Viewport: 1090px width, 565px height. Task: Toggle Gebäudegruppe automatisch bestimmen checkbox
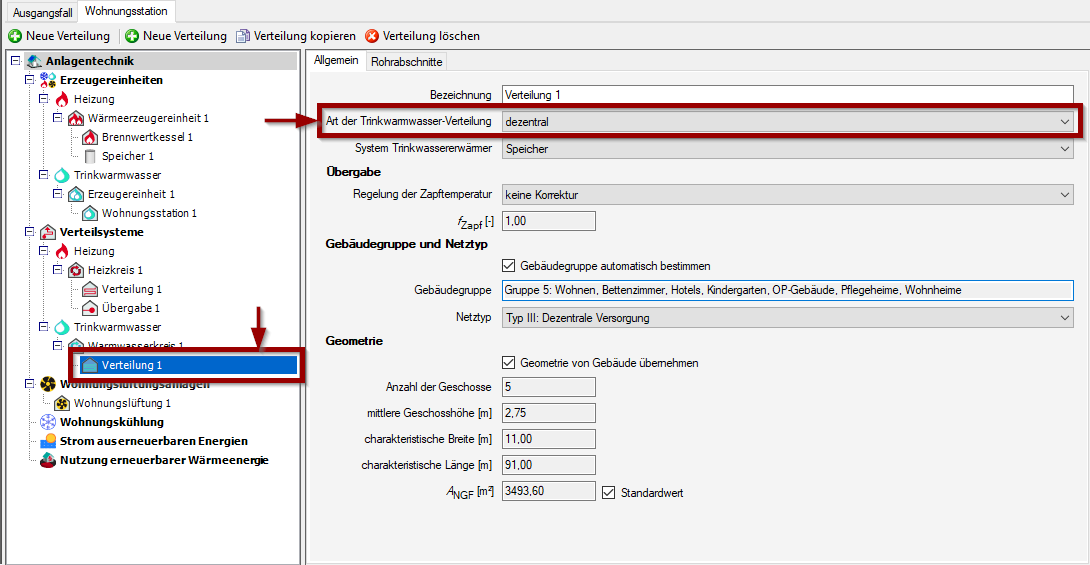[508, 266]
